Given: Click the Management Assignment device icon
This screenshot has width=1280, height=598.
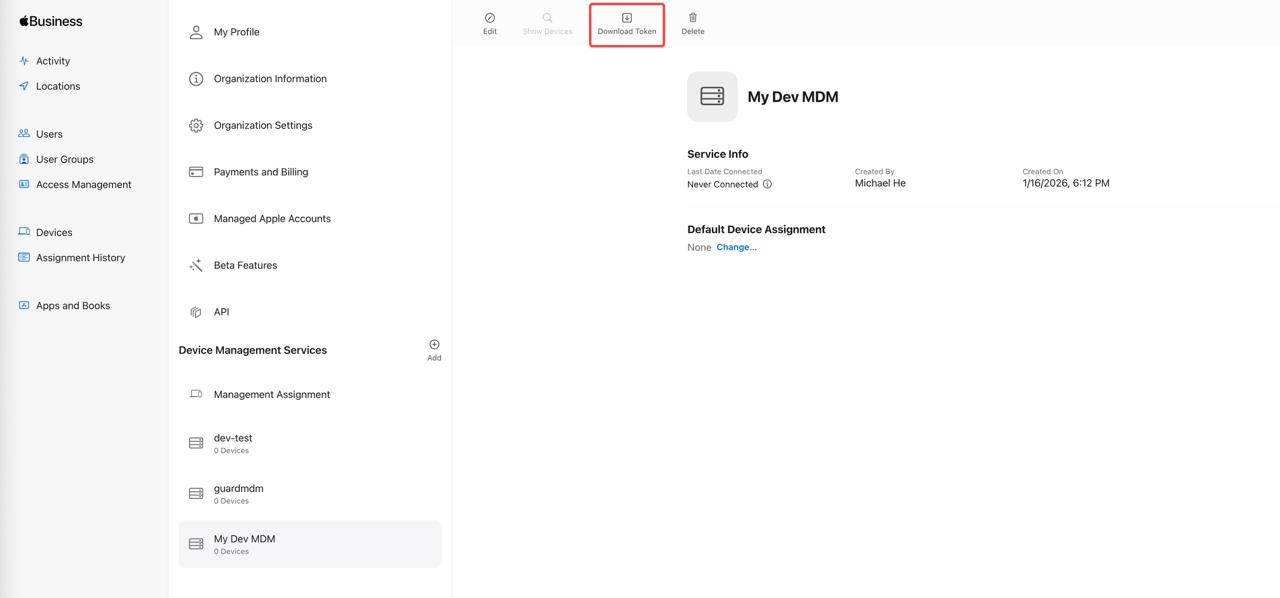Looking at the screenshot, I should click(196, 394).
